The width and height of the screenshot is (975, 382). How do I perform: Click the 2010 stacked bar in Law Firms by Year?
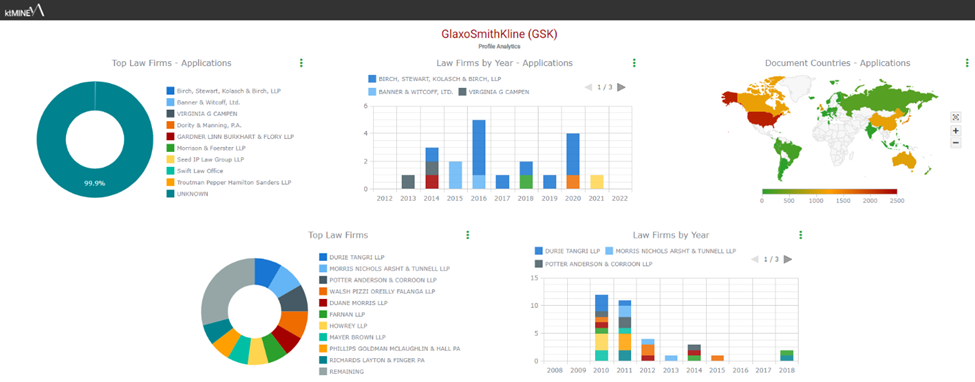point(601,328)
